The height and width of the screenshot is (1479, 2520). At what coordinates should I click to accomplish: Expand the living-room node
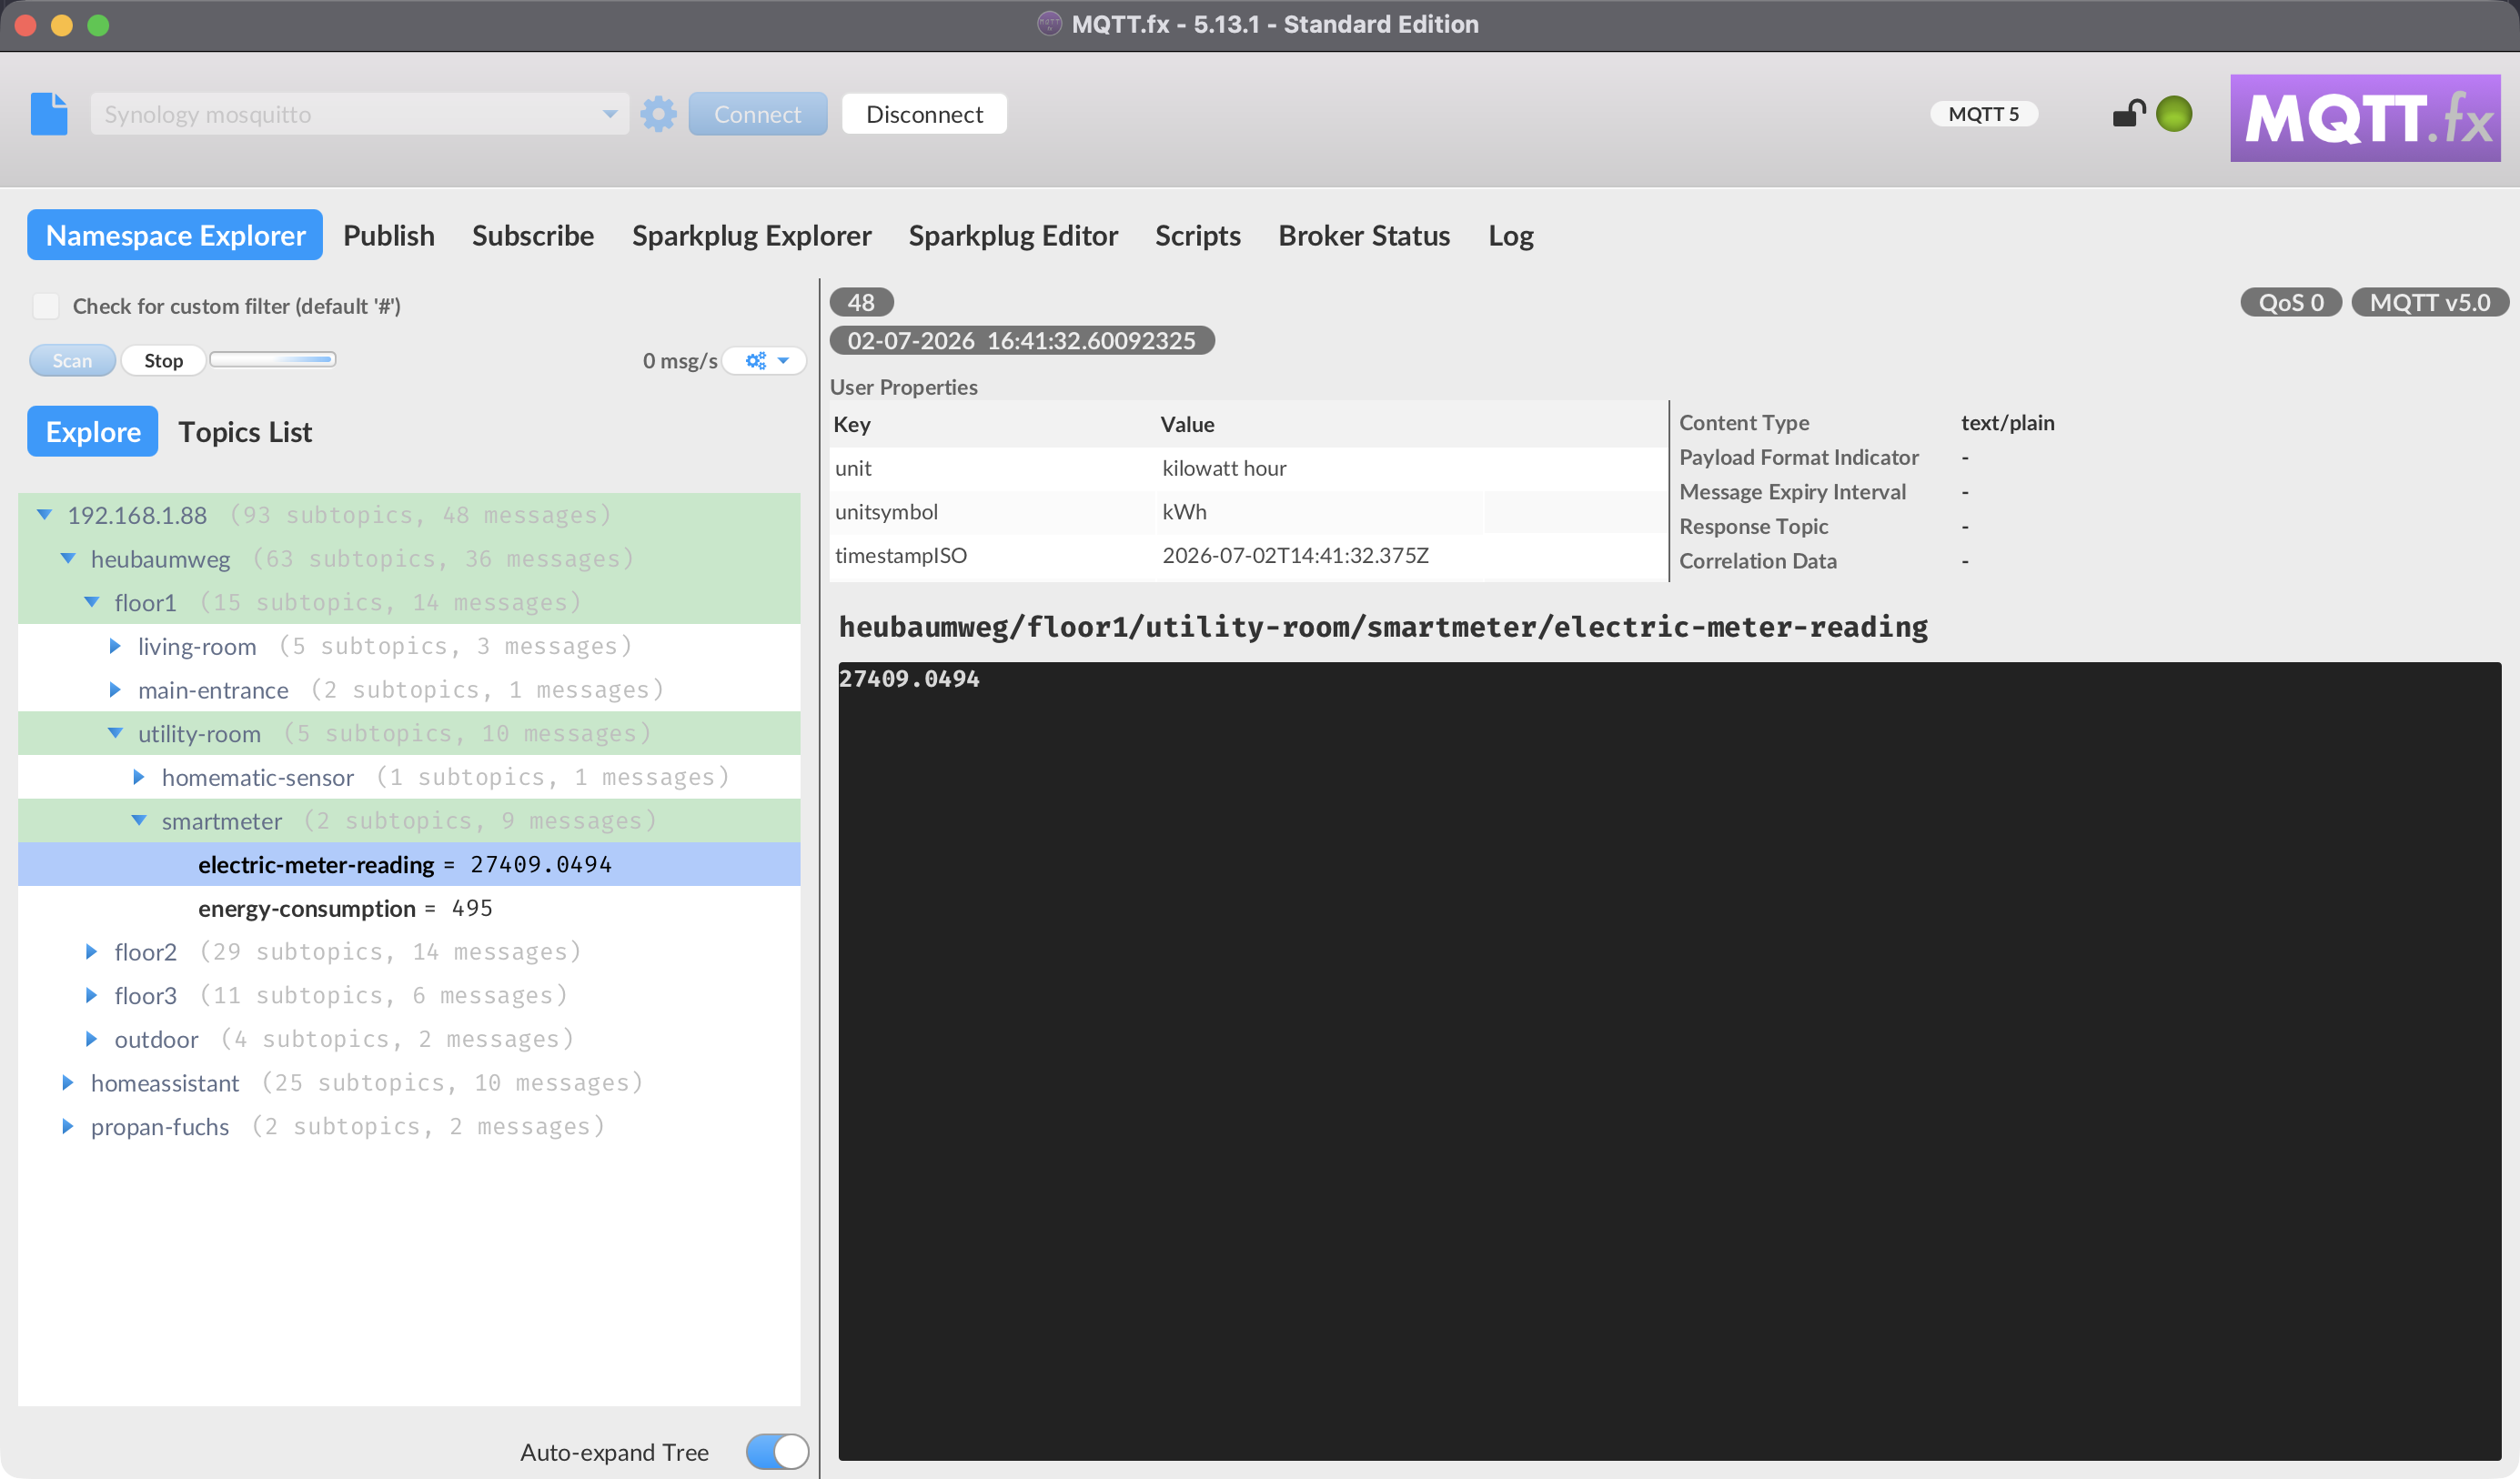115,646
